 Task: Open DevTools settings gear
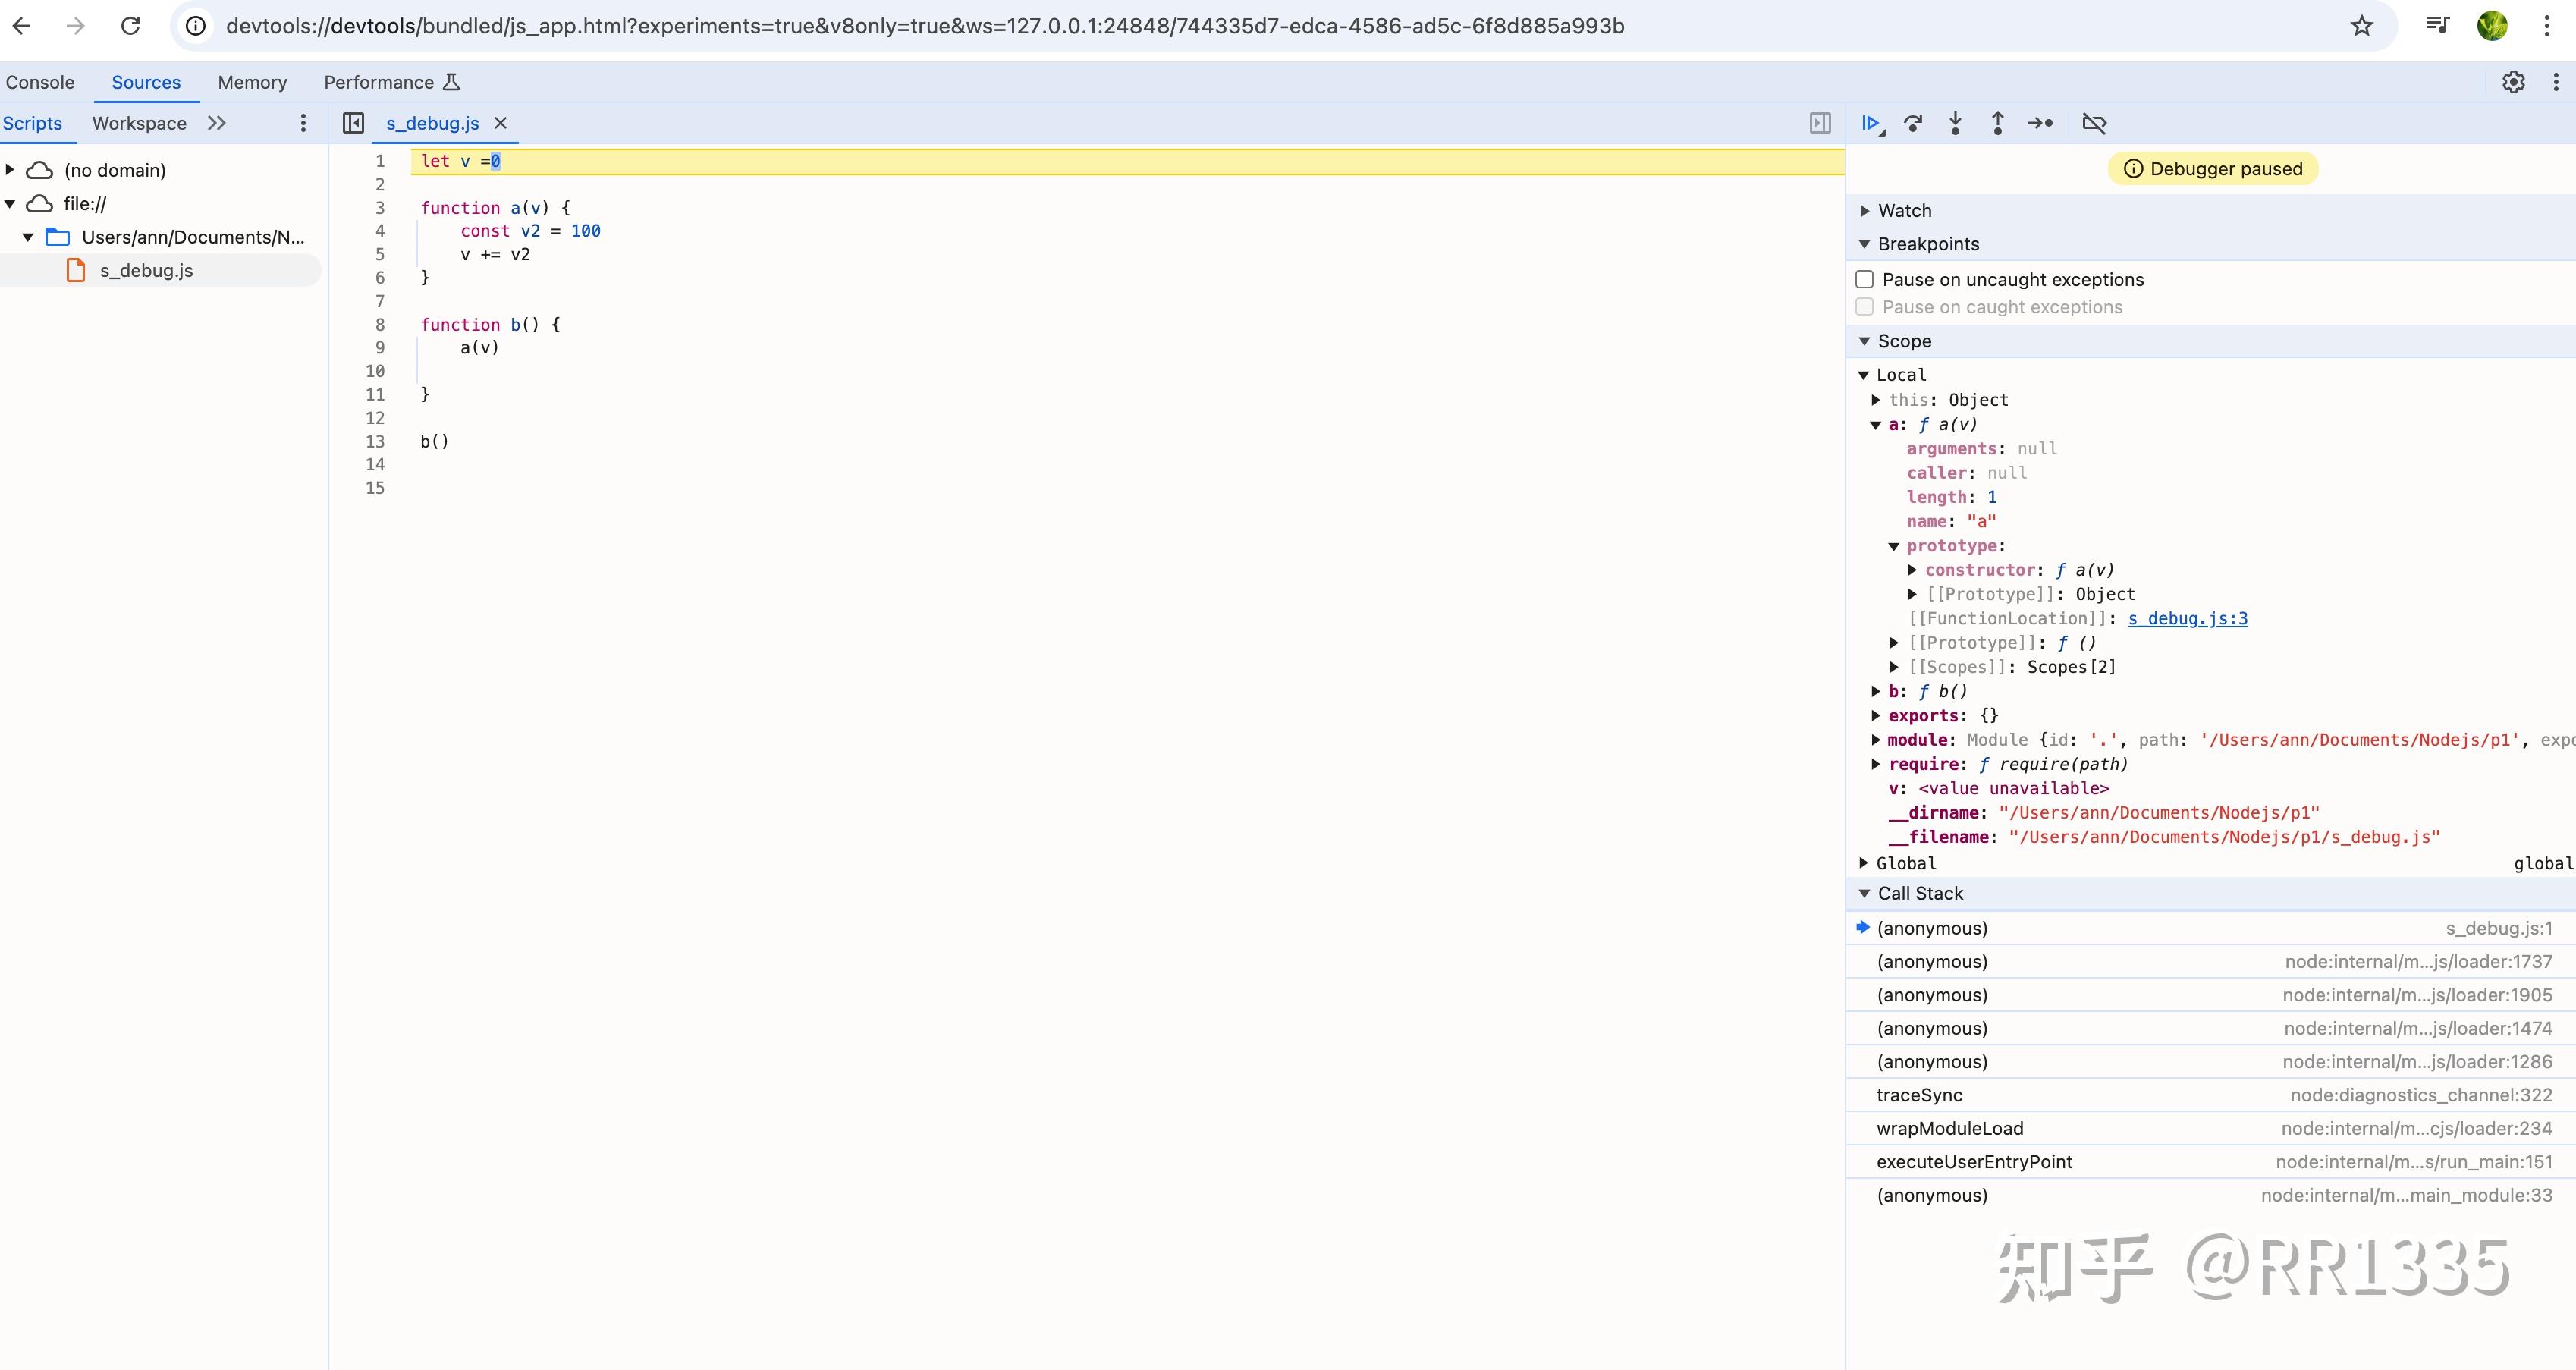(2514, 82)
